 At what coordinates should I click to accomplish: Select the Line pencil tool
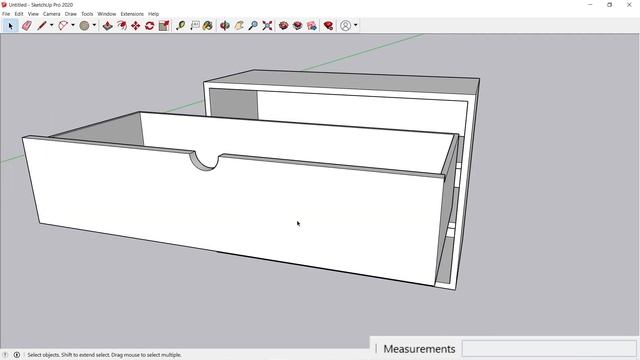(42, 26)
